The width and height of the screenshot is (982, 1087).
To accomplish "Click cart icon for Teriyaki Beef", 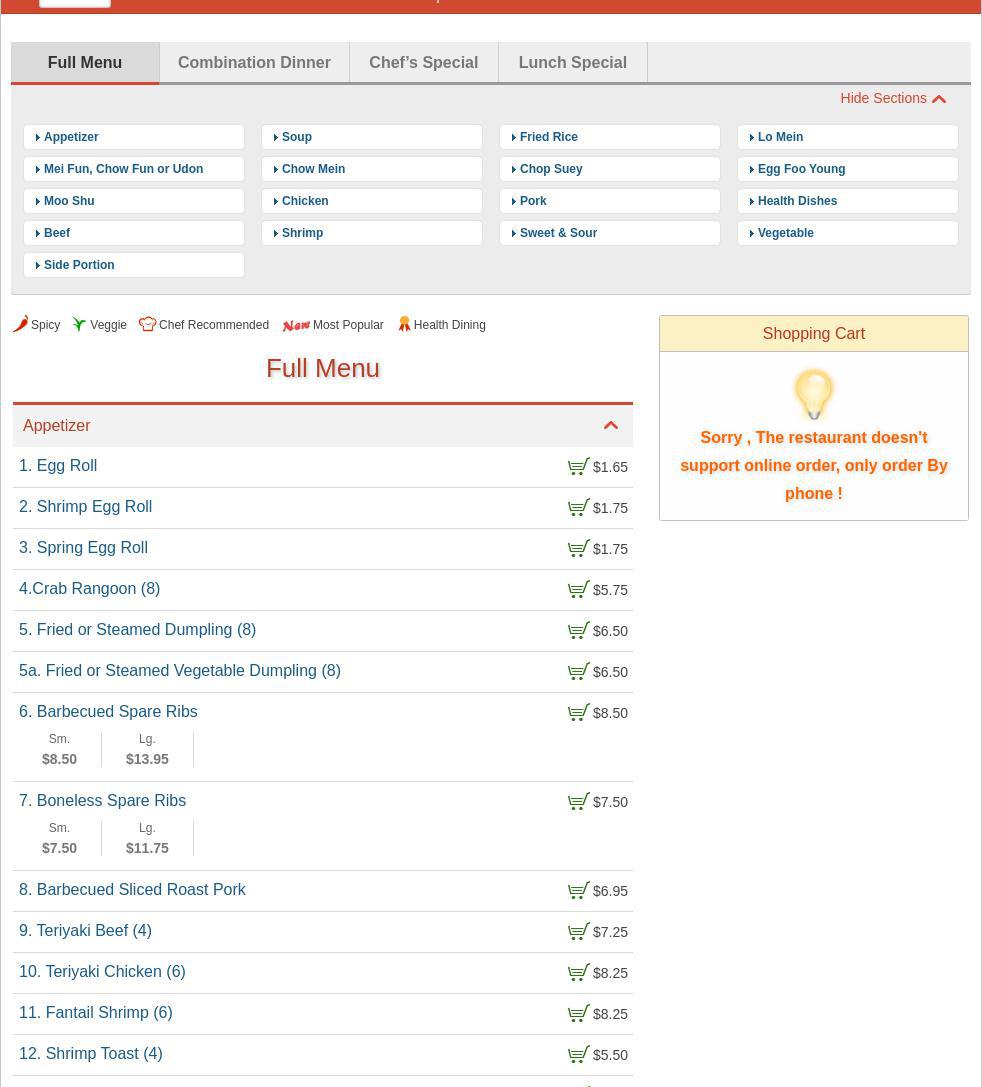I will (x=578, y=932).
